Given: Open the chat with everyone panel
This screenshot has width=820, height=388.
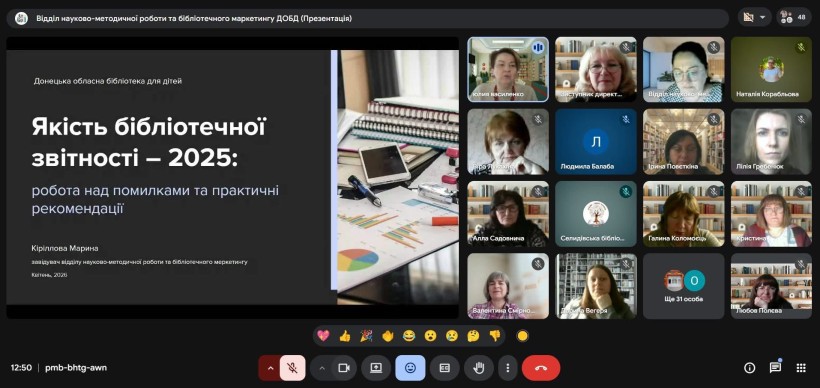Looking at the screenshot, I should coord(776,368).
